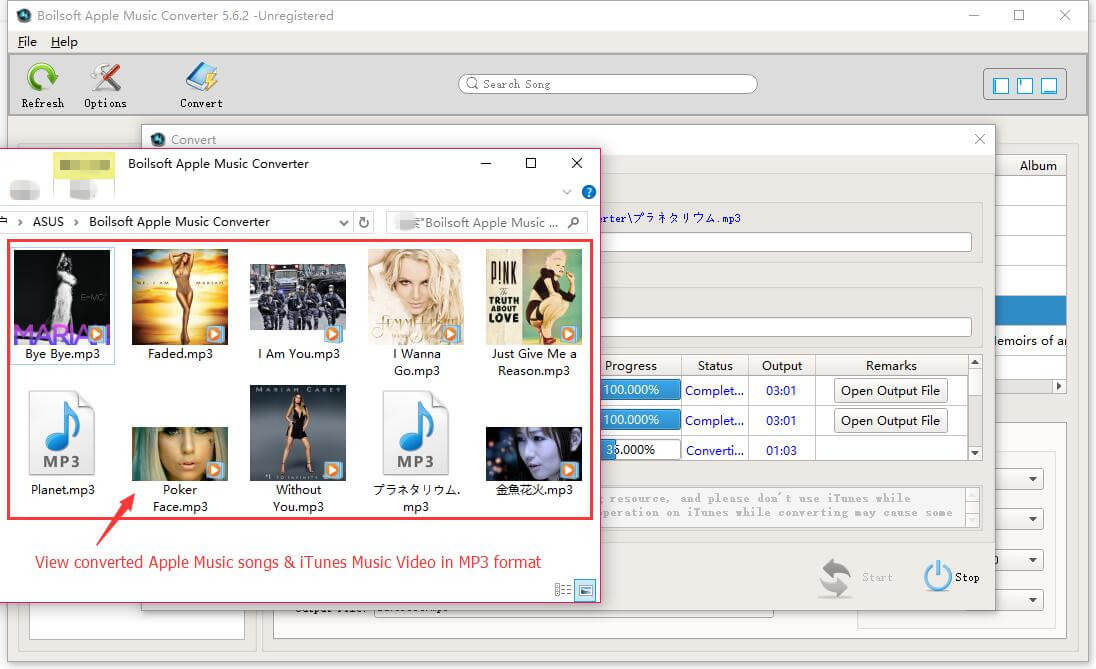
Task: Click the song list right scroll arrow
Action: pos(1059,386)
